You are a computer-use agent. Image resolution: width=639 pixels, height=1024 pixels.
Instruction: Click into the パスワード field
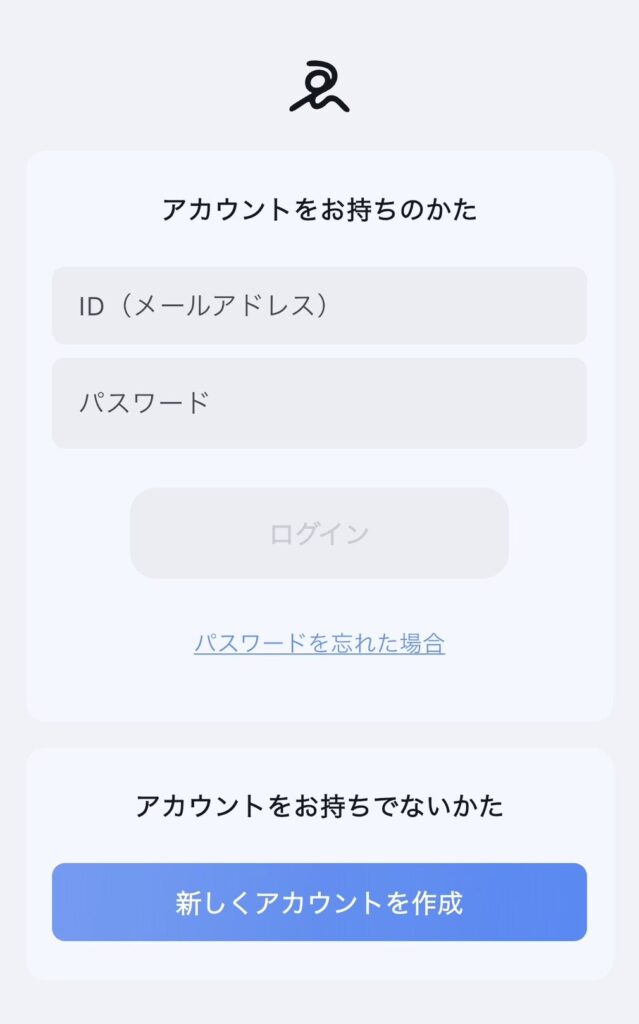[319, 403]
